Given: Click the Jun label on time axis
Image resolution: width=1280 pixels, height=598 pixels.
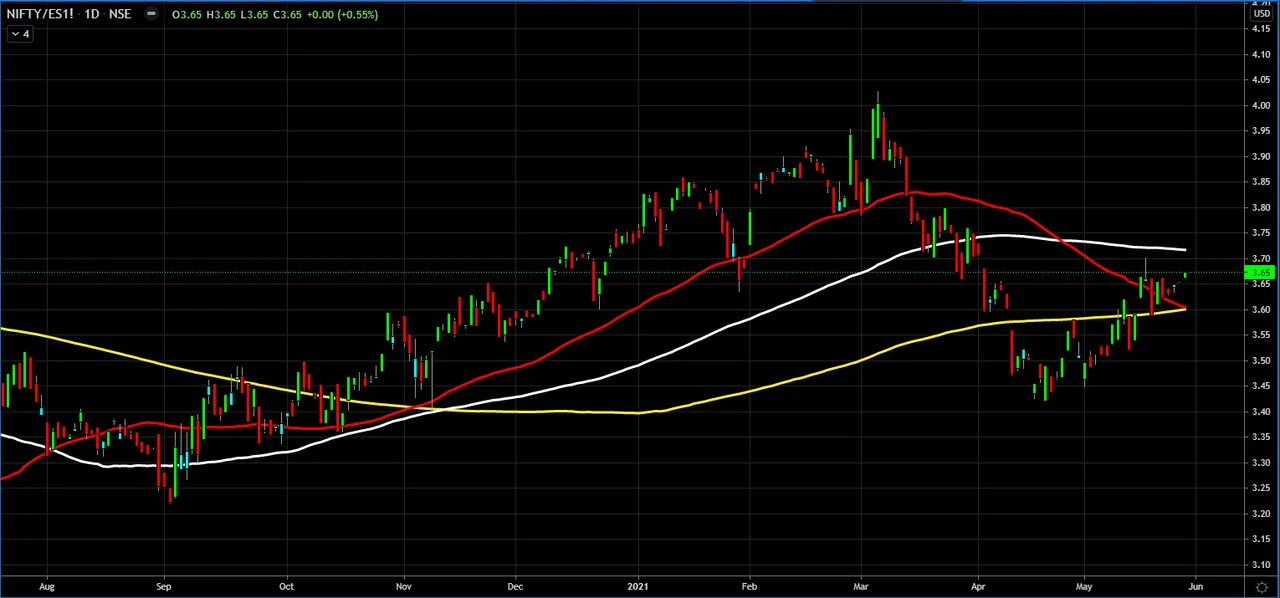Looking at the screenshot, I should click(x=1196, y=587).
